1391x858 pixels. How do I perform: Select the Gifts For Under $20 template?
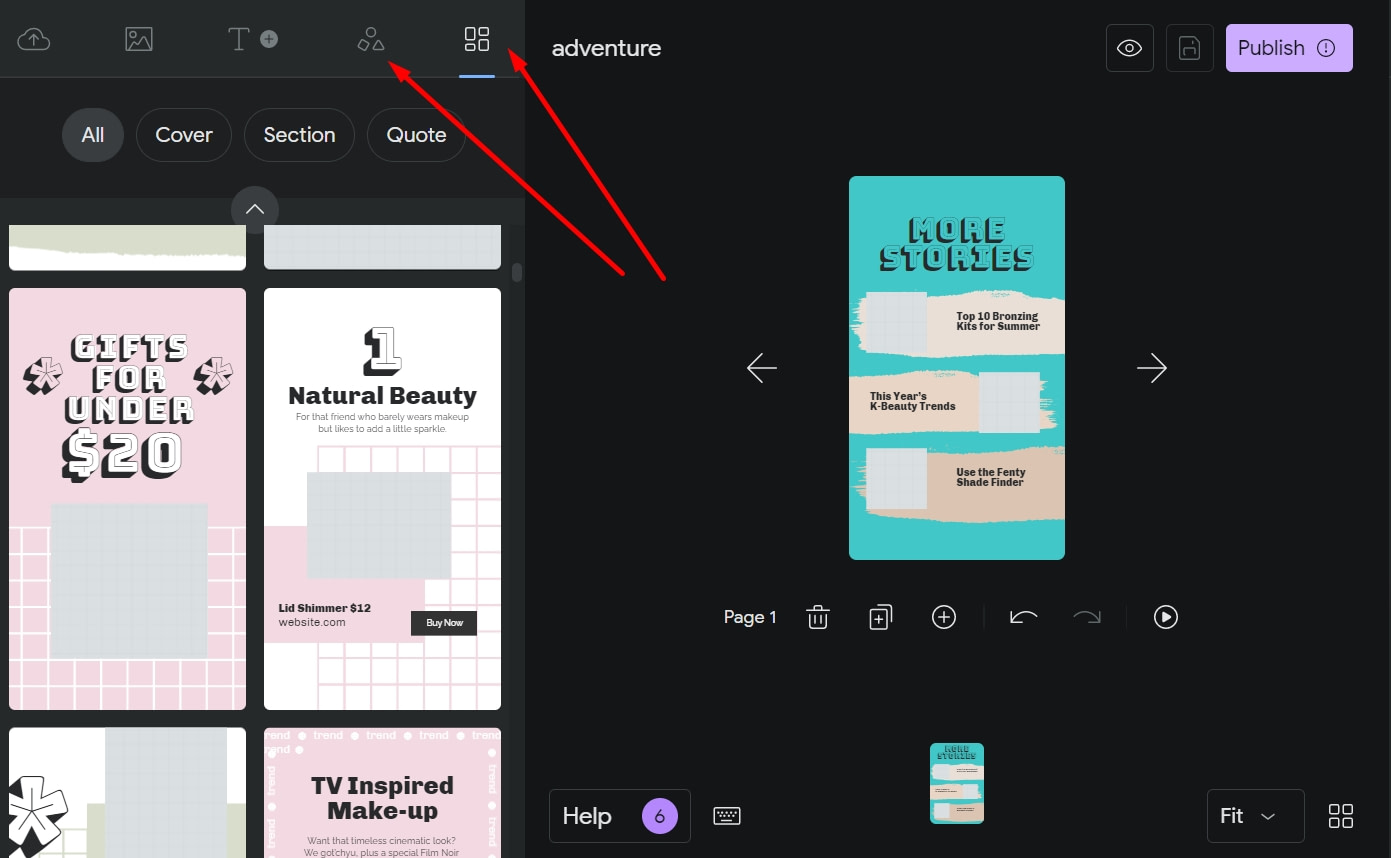click(x=127, y=497)
